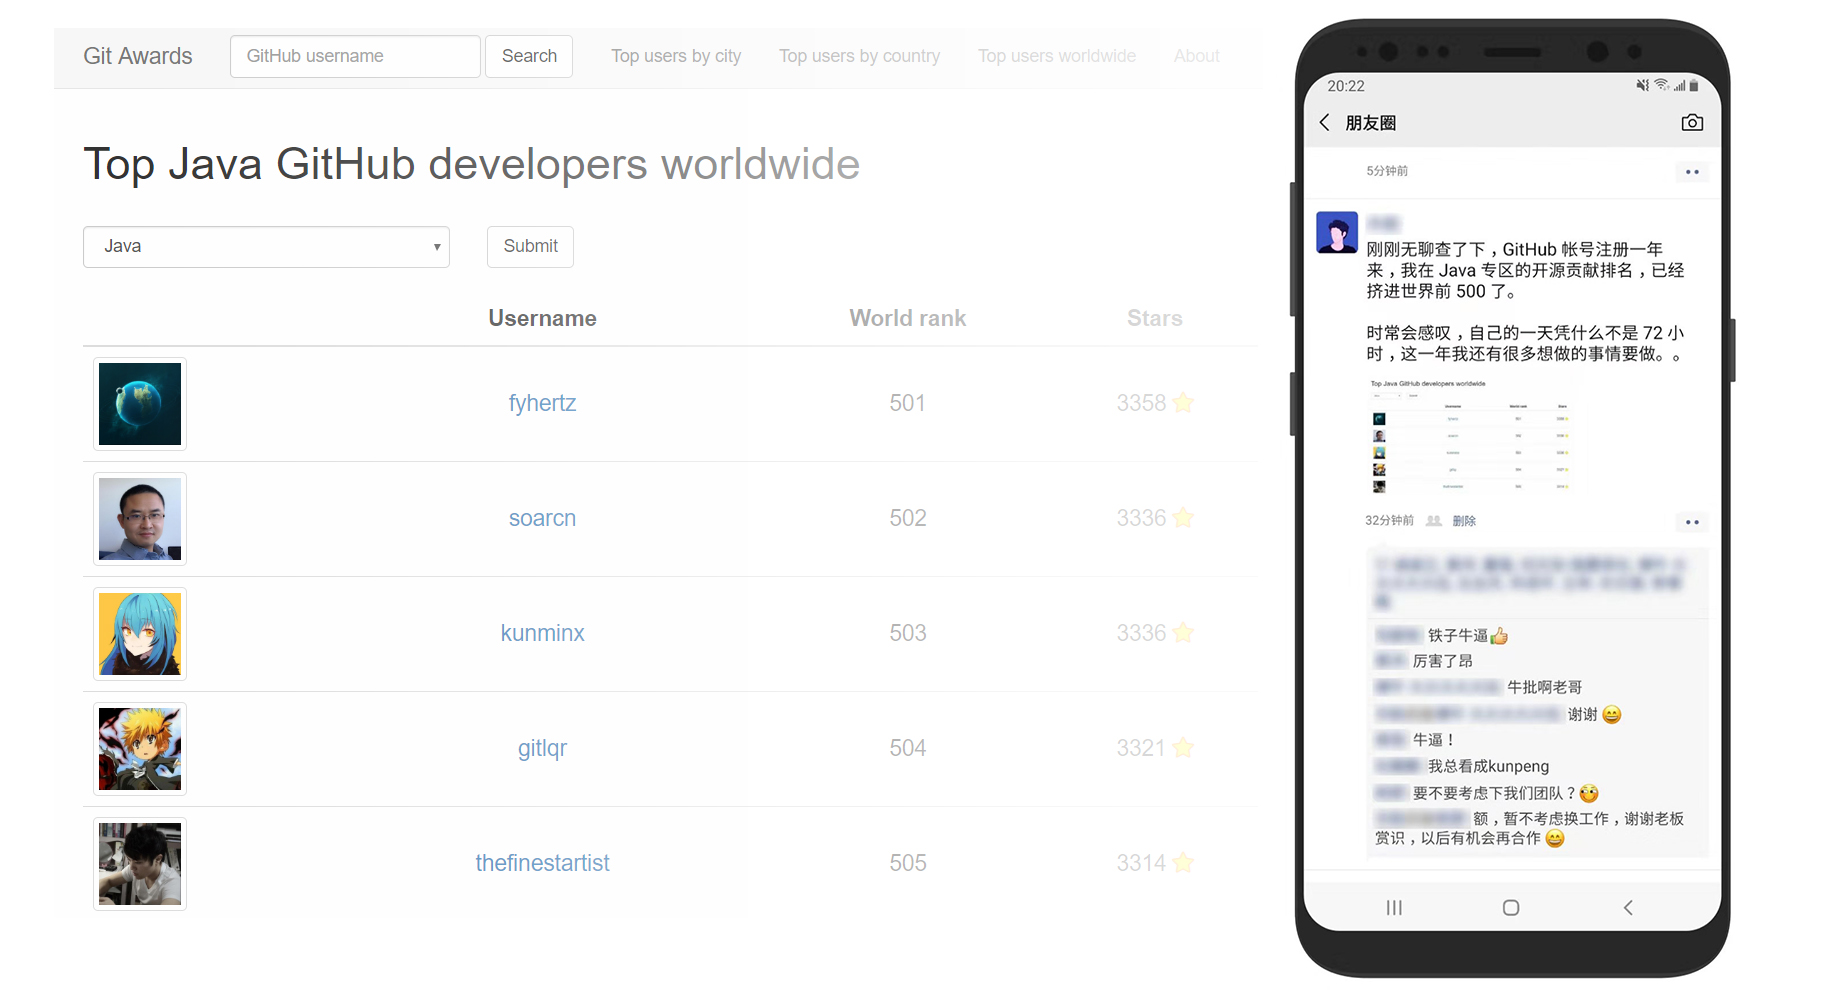Open Top users by city menu
1822x1000 pixels.
tap(676, 56)
